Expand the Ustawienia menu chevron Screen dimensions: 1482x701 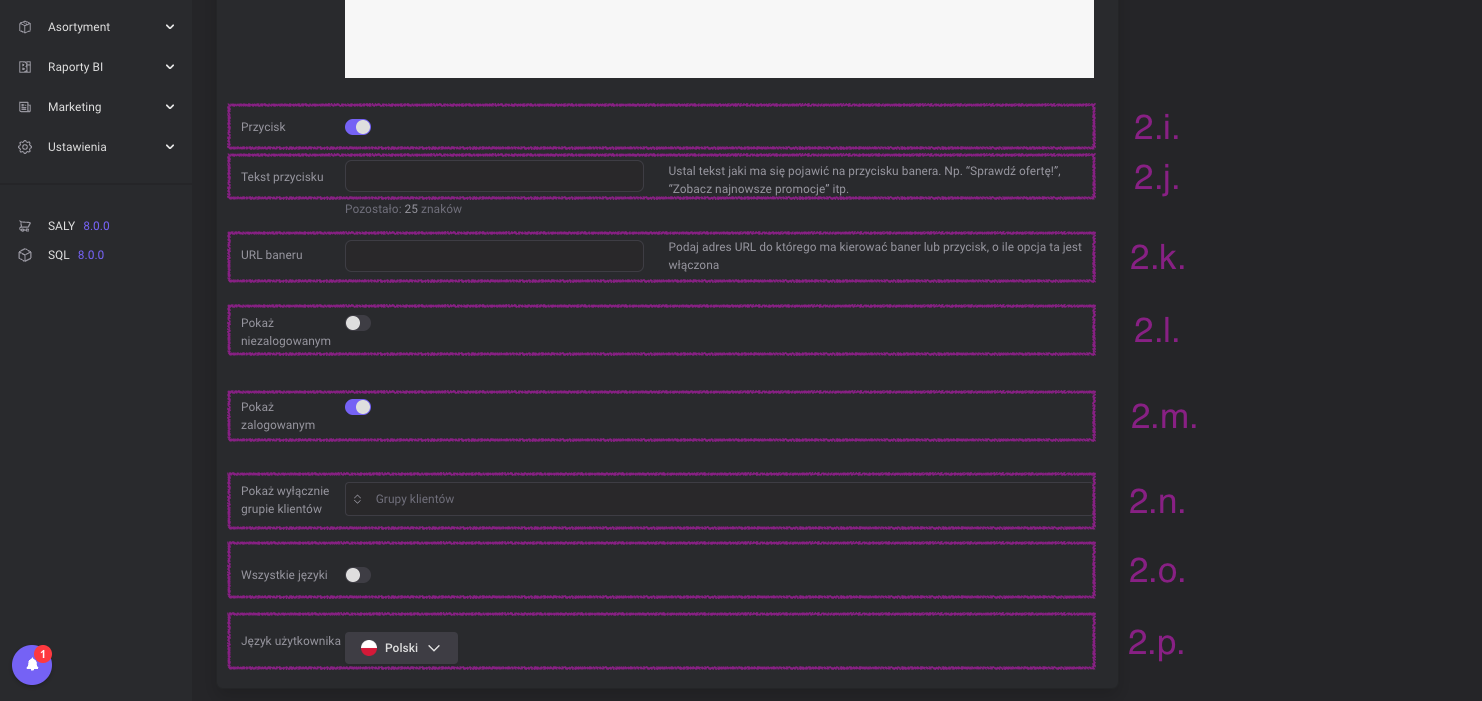(170, 147)
